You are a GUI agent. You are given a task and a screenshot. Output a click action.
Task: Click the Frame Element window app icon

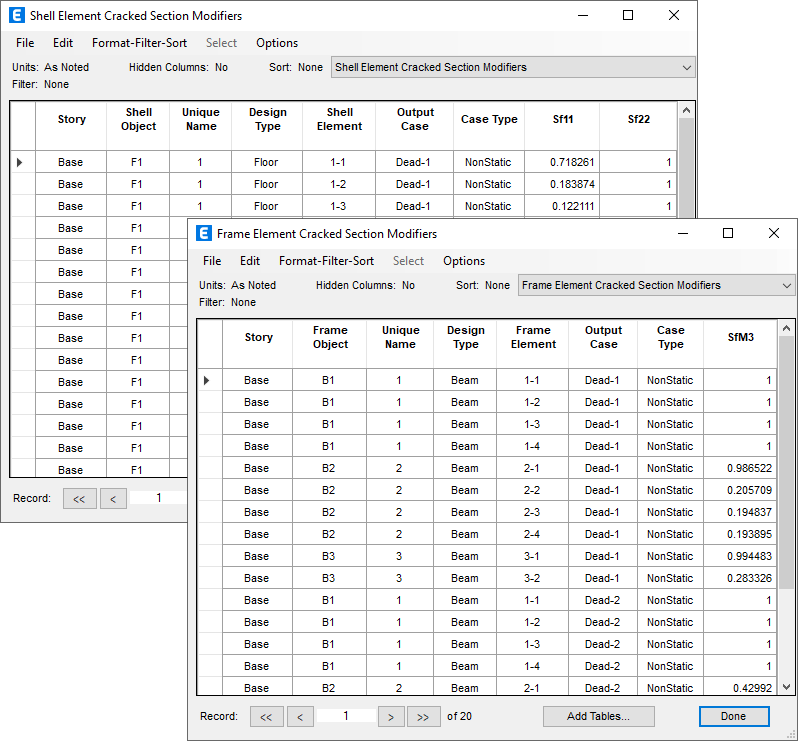coord(204,234)
